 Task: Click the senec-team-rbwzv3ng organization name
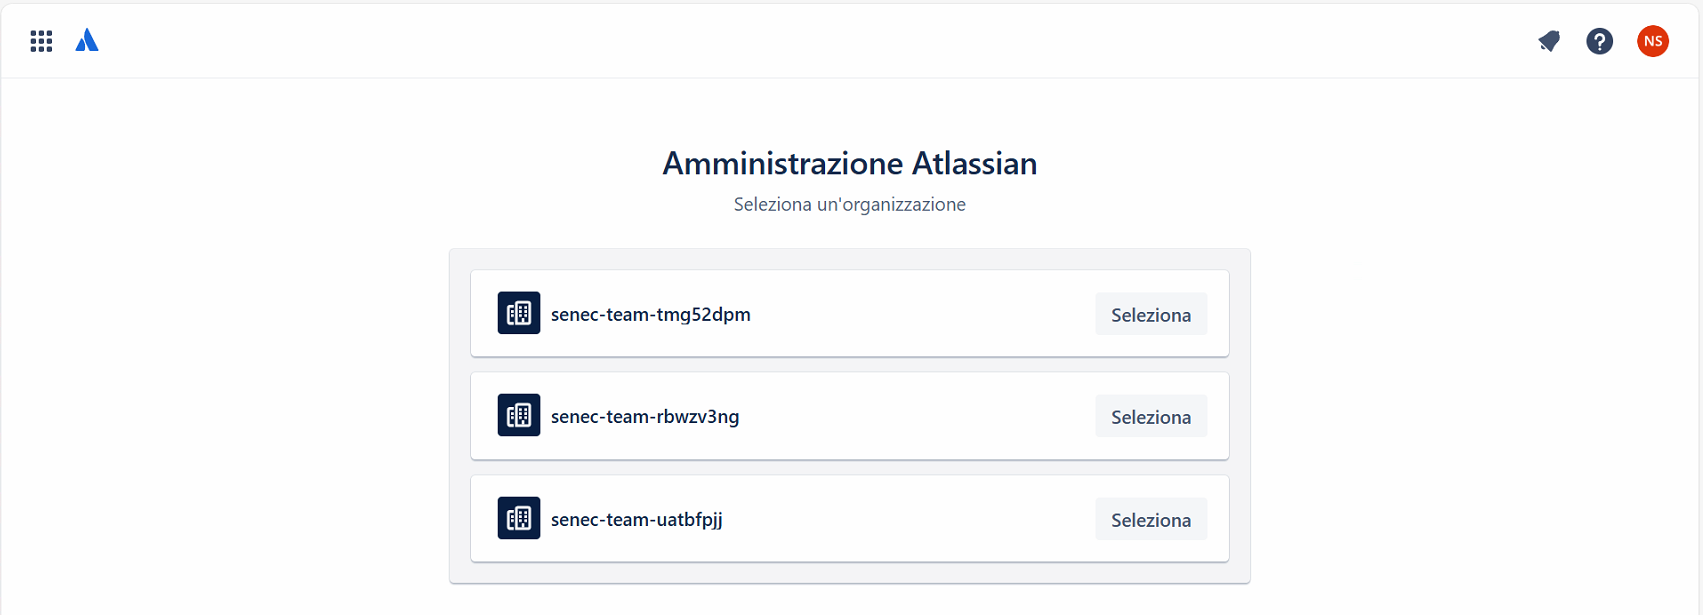tap(645, 416)
